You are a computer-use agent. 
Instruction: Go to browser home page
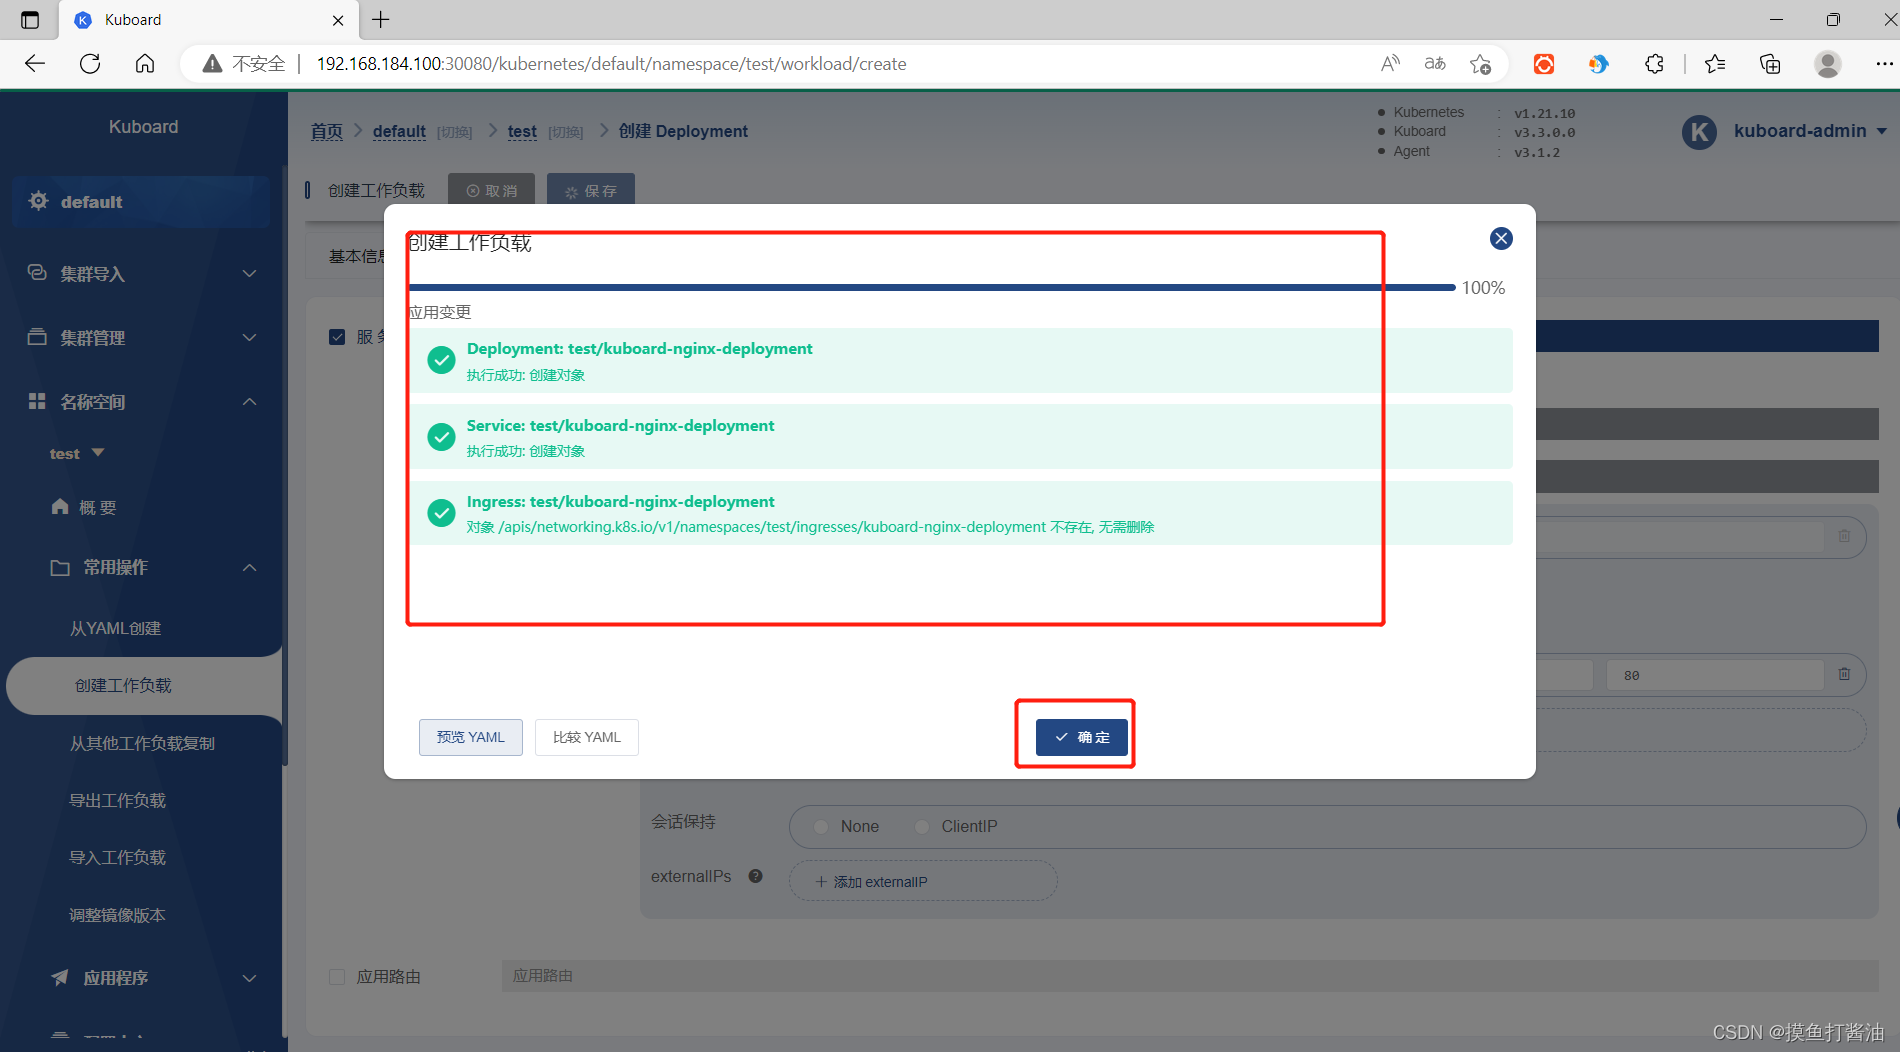[145, 64]
